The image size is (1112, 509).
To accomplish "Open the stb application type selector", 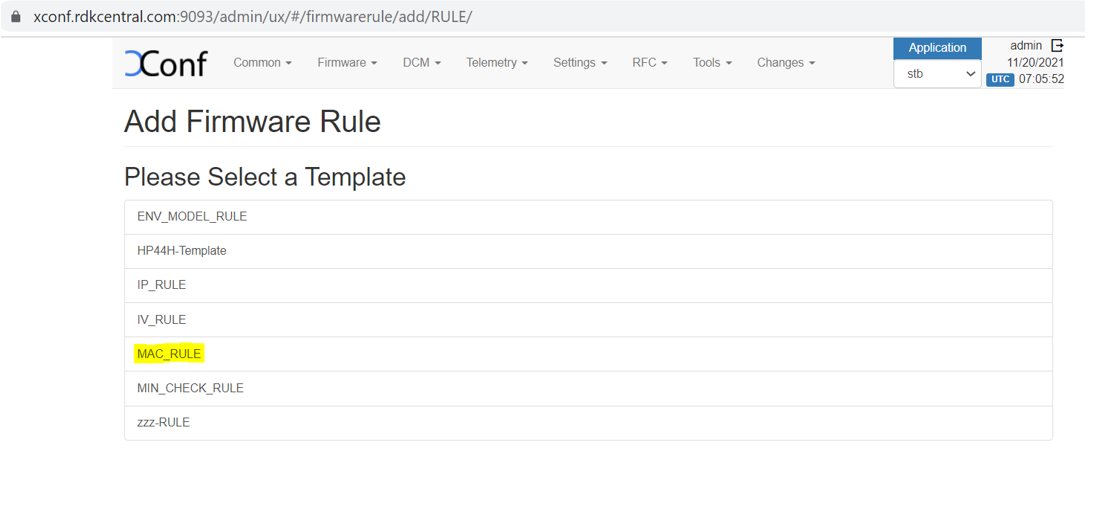I will pyautogui.click(x=937, y=74).
